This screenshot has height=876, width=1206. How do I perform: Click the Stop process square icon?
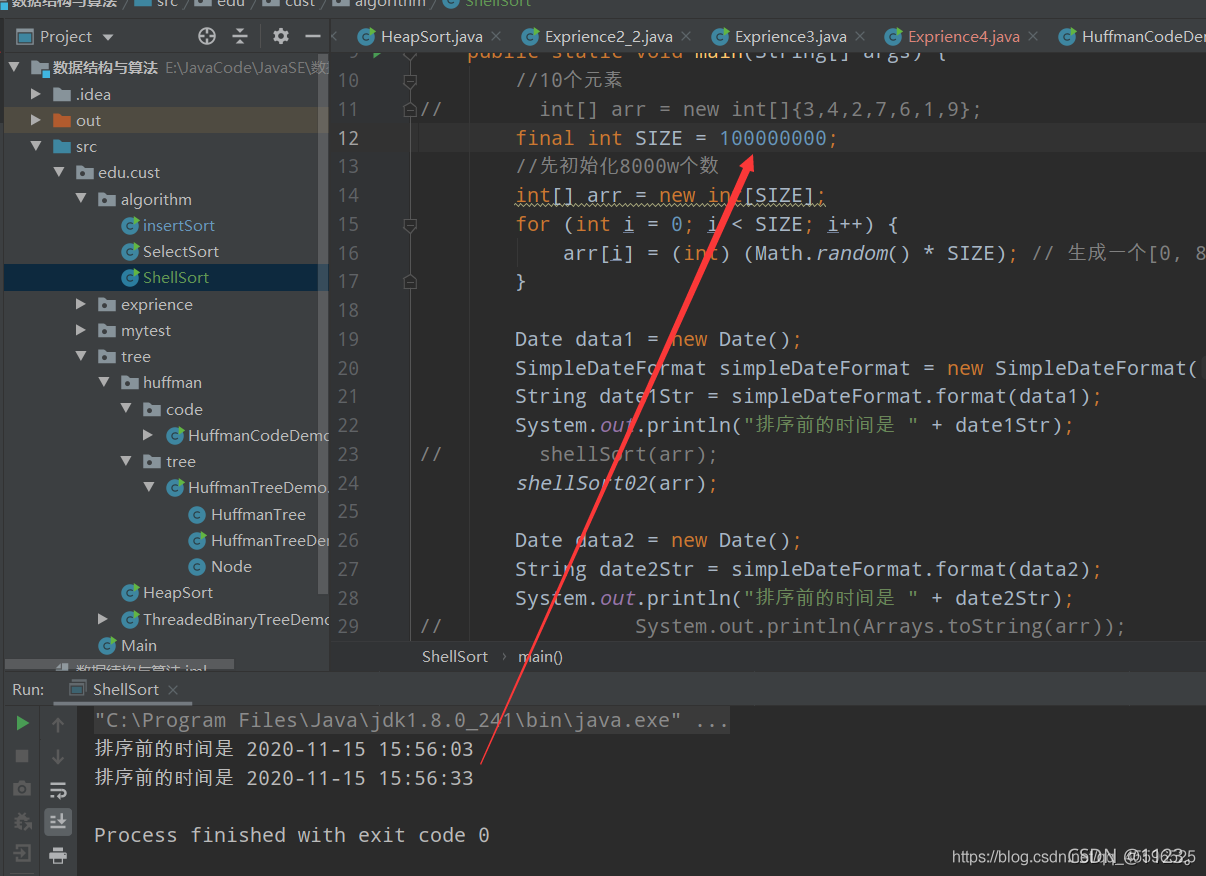[22, 756]
